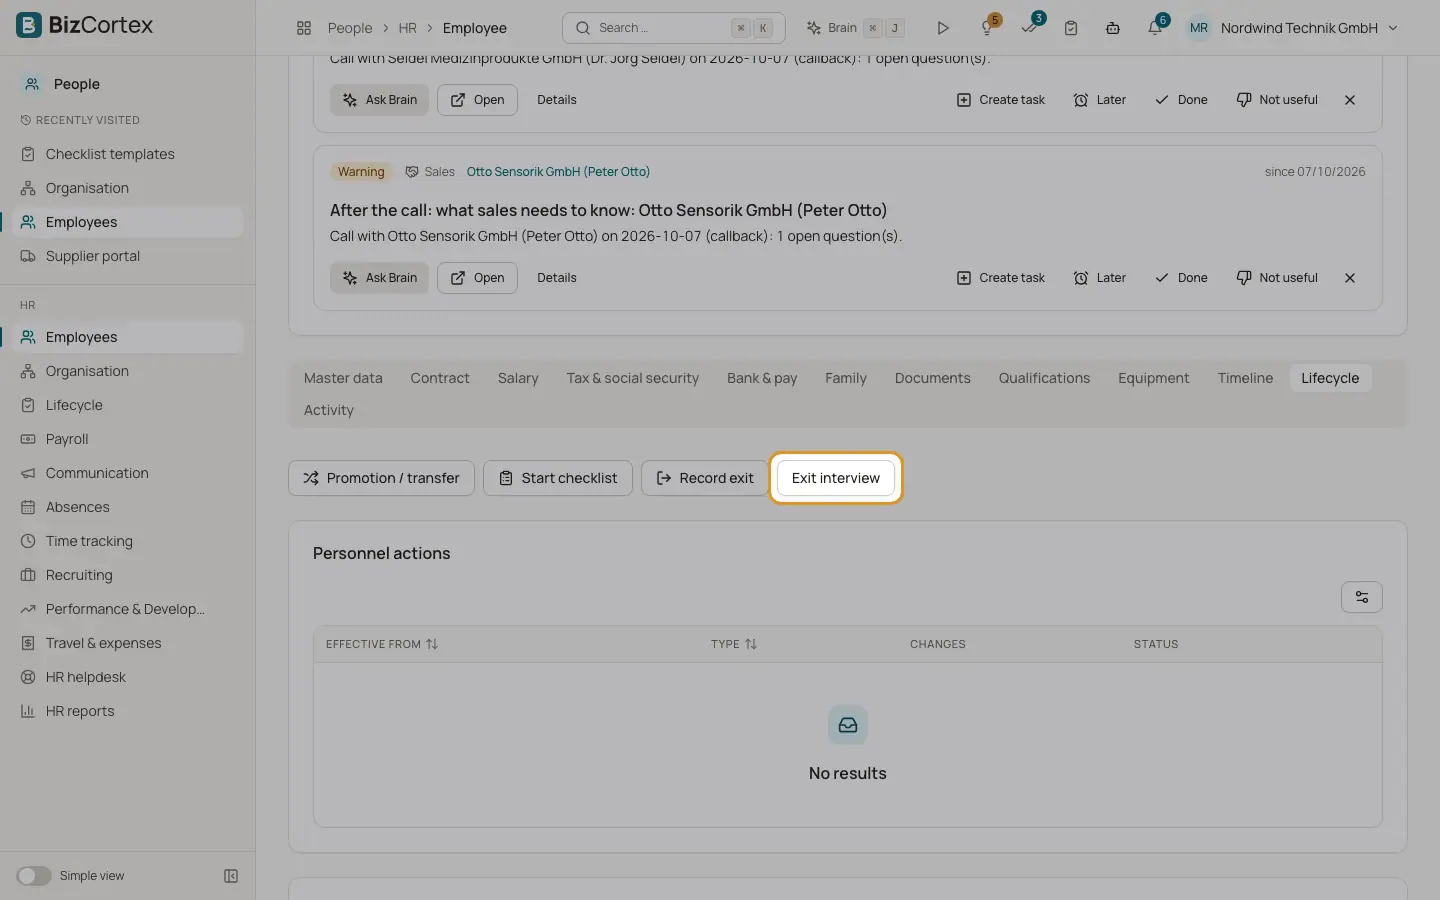Viewport: 1440px width, 900px height.
Task: Go to the Activity tab
Action: (329, 410)
